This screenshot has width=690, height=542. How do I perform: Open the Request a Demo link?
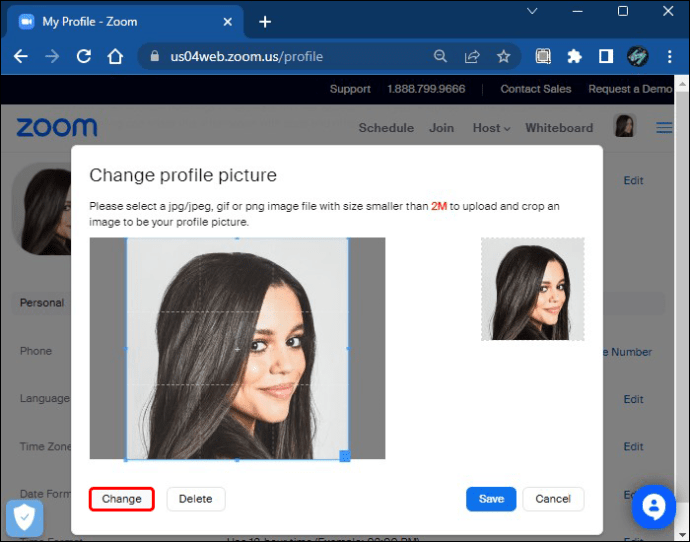630,89
